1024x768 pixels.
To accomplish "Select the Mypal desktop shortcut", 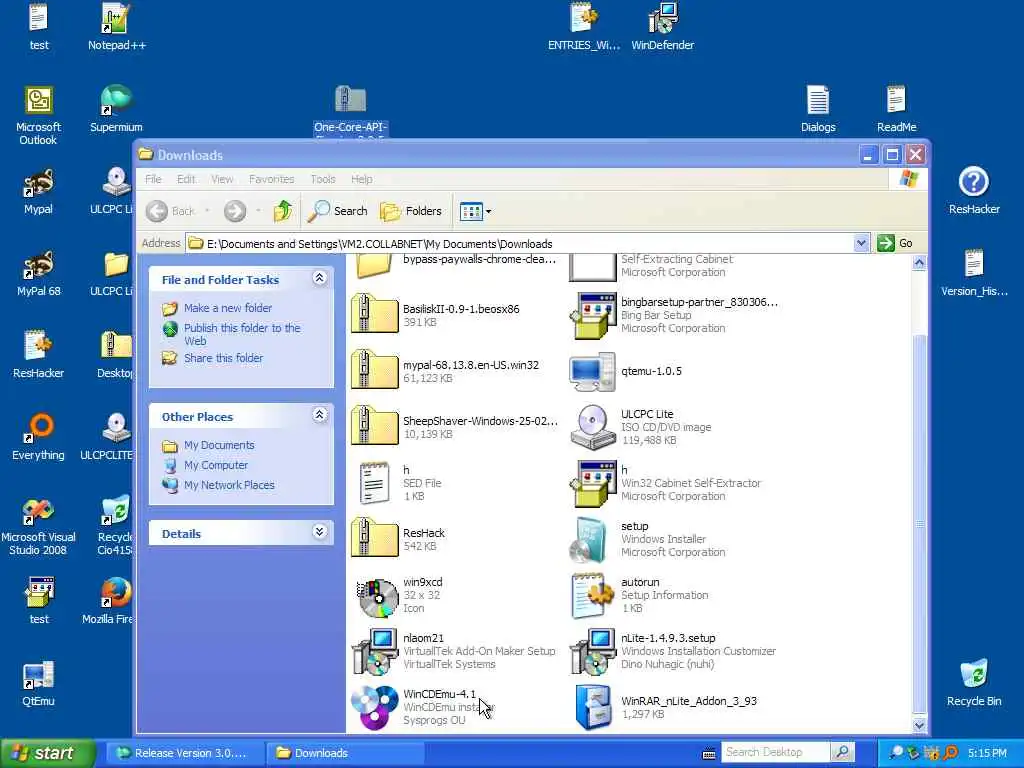I will (x=38, y=191).
